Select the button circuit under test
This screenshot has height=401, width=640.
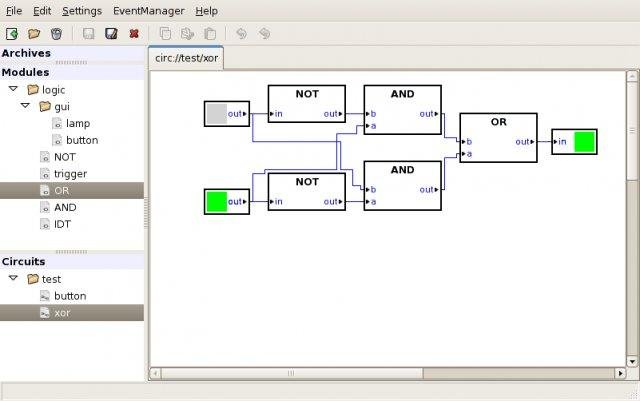(x=70, y=296)
